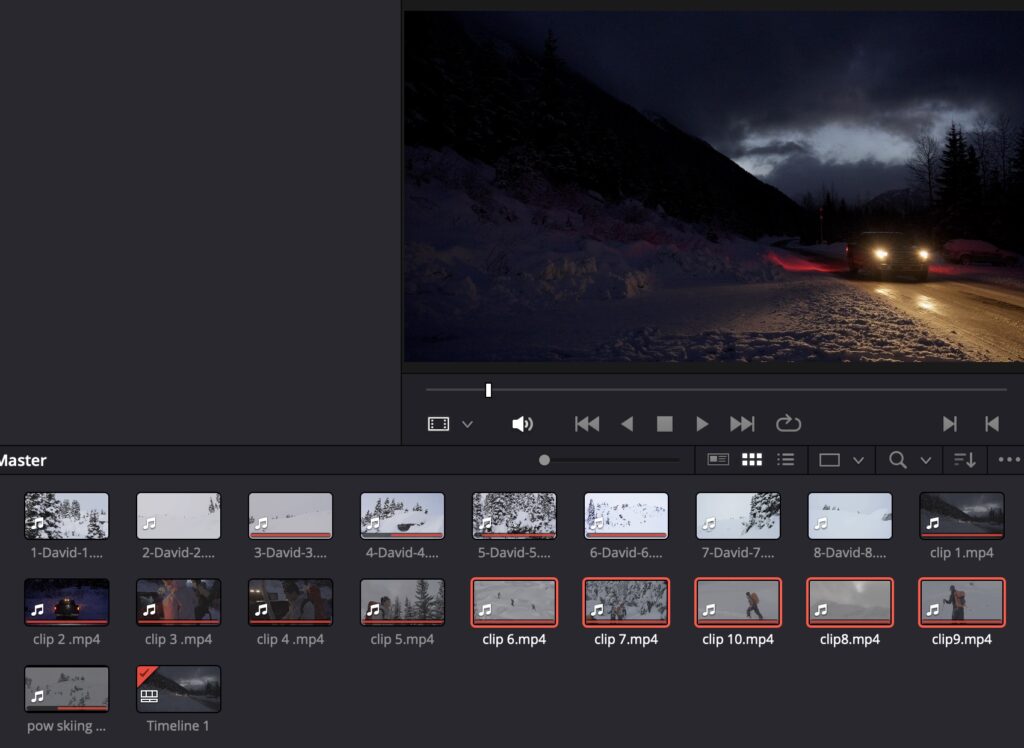Click the speaker volume icon
Viewport: 1024px width, 748px height.
(522, 424)
